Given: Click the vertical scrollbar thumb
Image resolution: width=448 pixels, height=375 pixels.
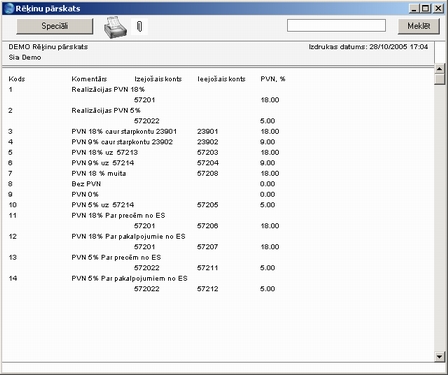Looking at the screenshot, I should (x=439, y=79).
